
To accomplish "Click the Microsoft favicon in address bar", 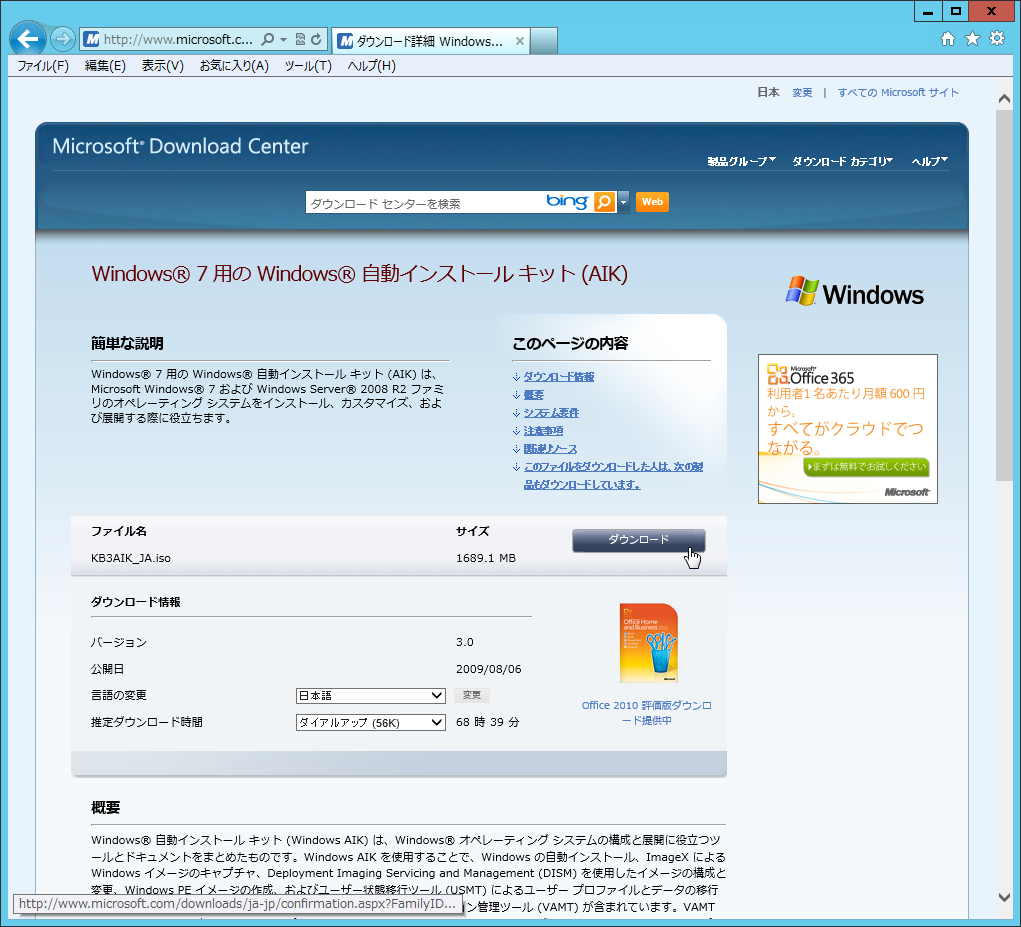I will [92, 39].
